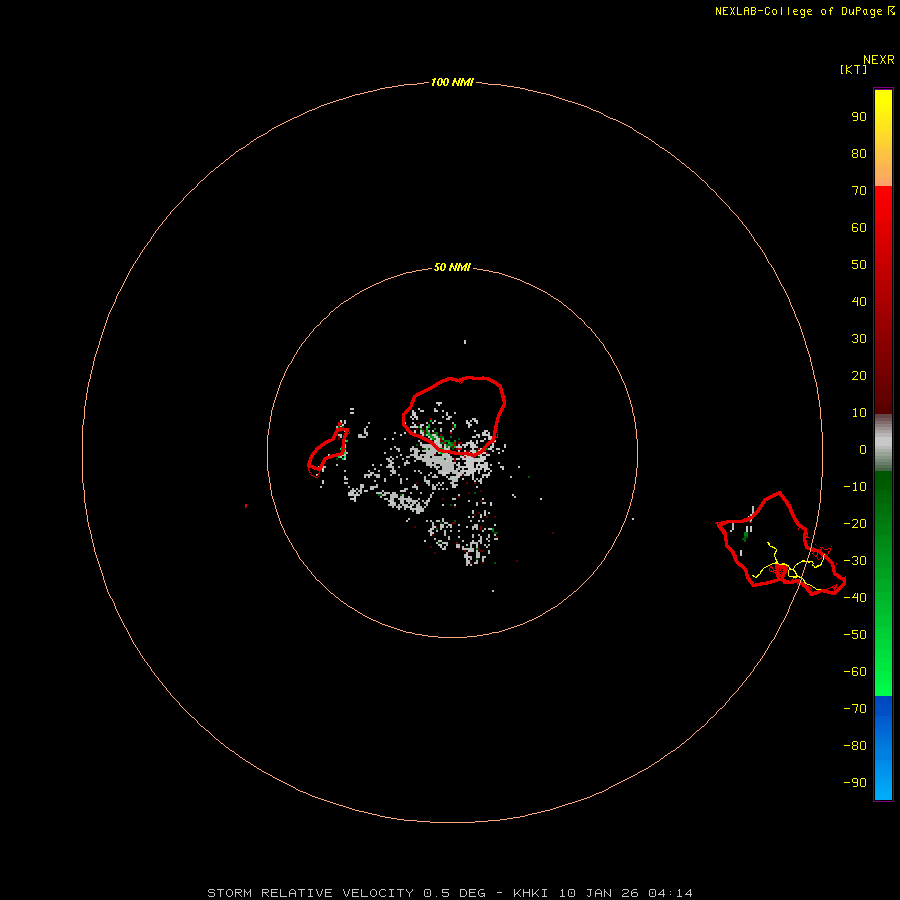The image size is (900, 900).
Task: Click the 60 value on the velocity scale
Action: pyautogui.click(x=859, y=227)
